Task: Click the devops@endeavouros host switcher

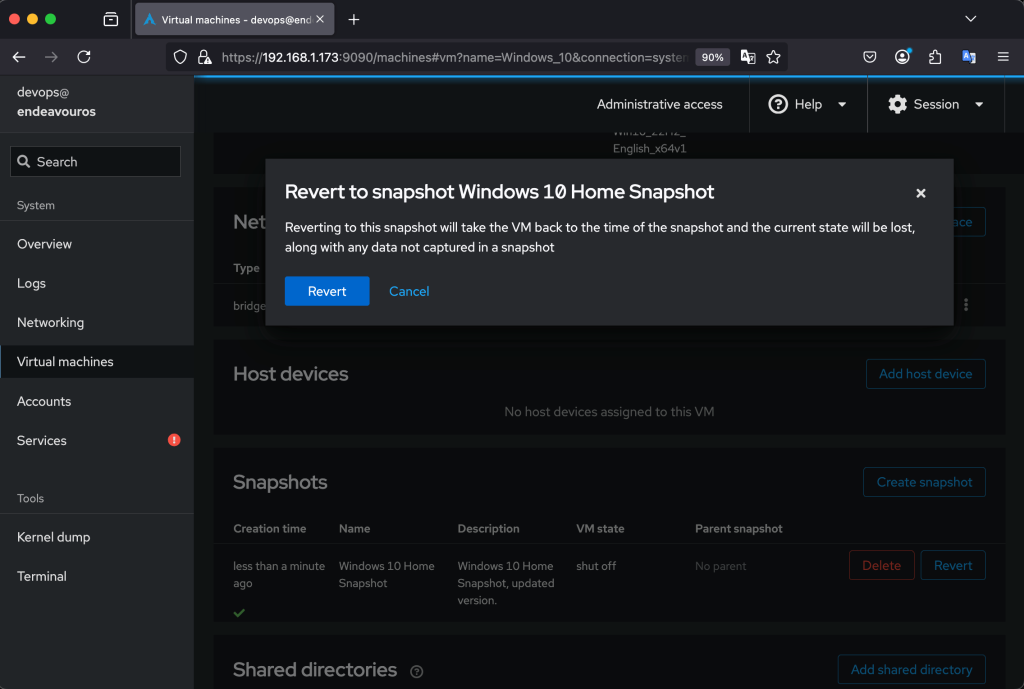Action: coord(97,103)
